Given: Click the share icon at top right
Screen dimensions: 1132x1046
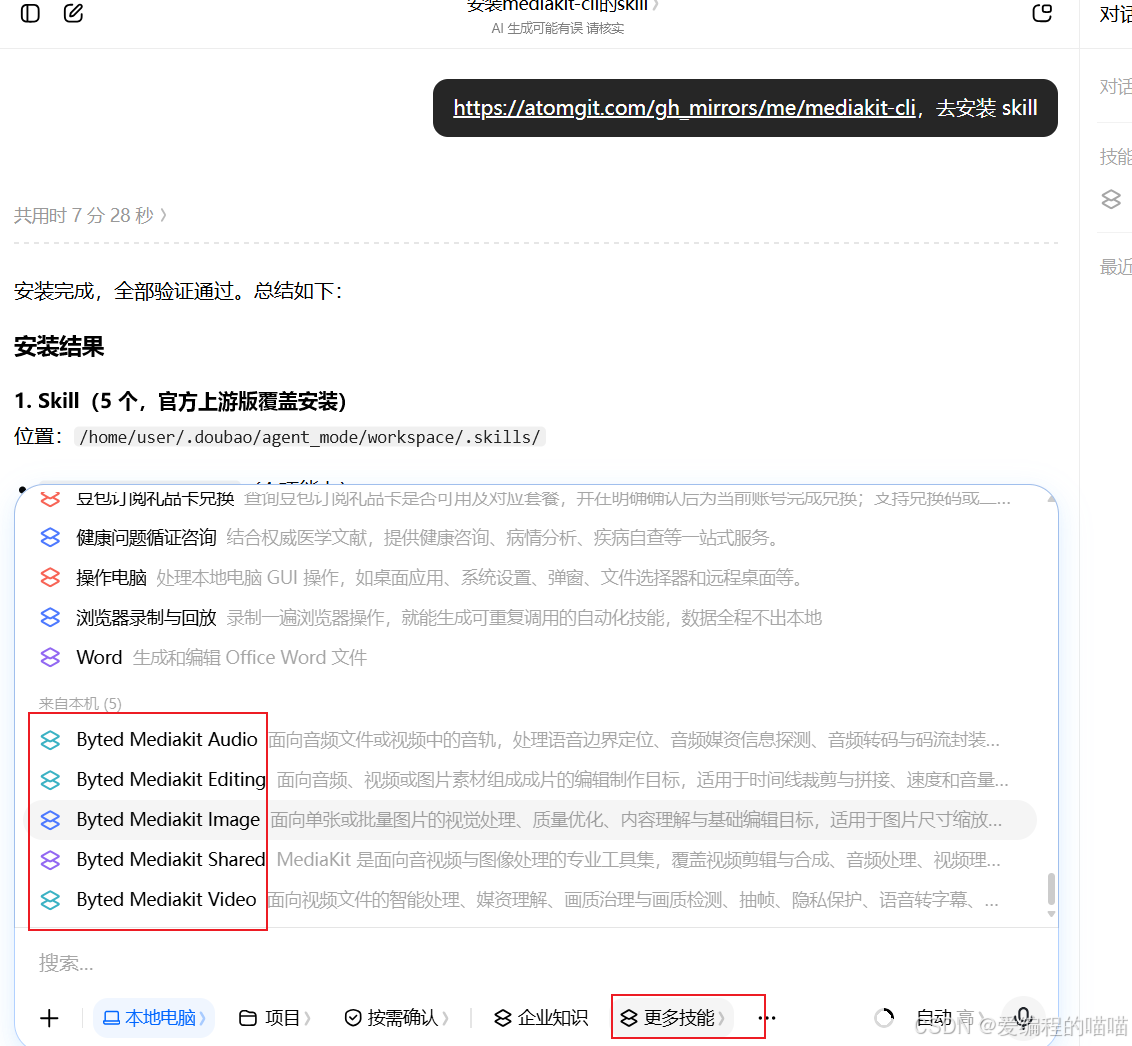Looking at the screenshot, I should click(1042, 13).
